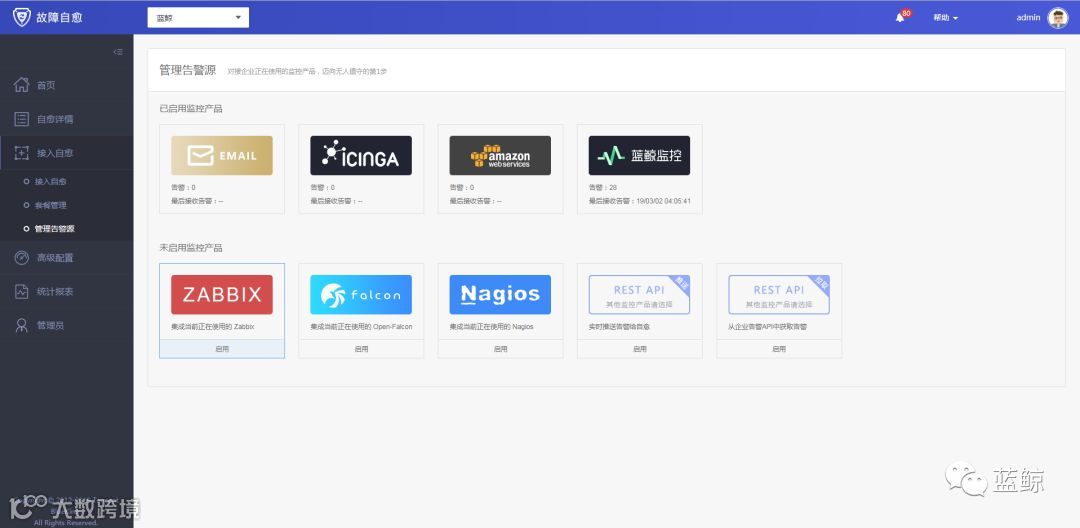Viewport: 1080px width, 528px height.
Task: Enable Nagios with its 启用 button
Action: coord(500,349)
